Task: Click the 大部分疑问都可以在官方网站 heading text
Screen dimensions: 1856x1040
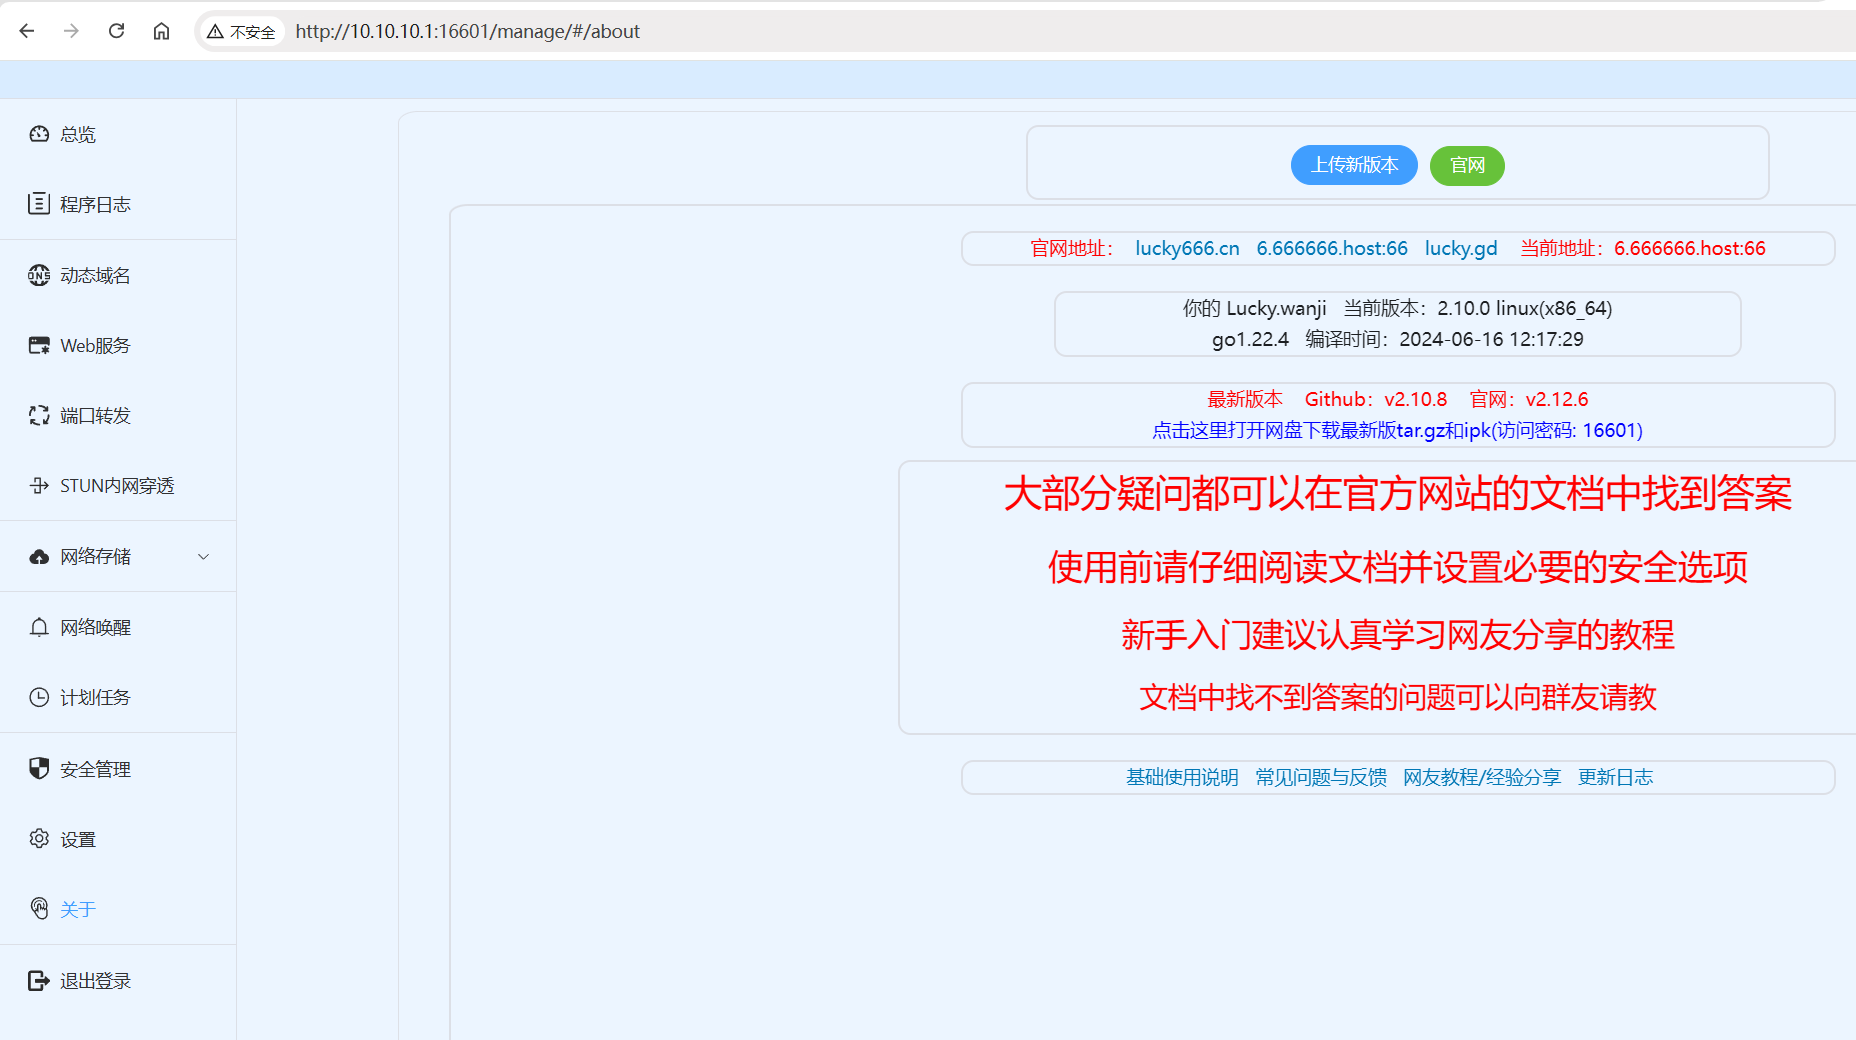Action: pos(1398,494)
